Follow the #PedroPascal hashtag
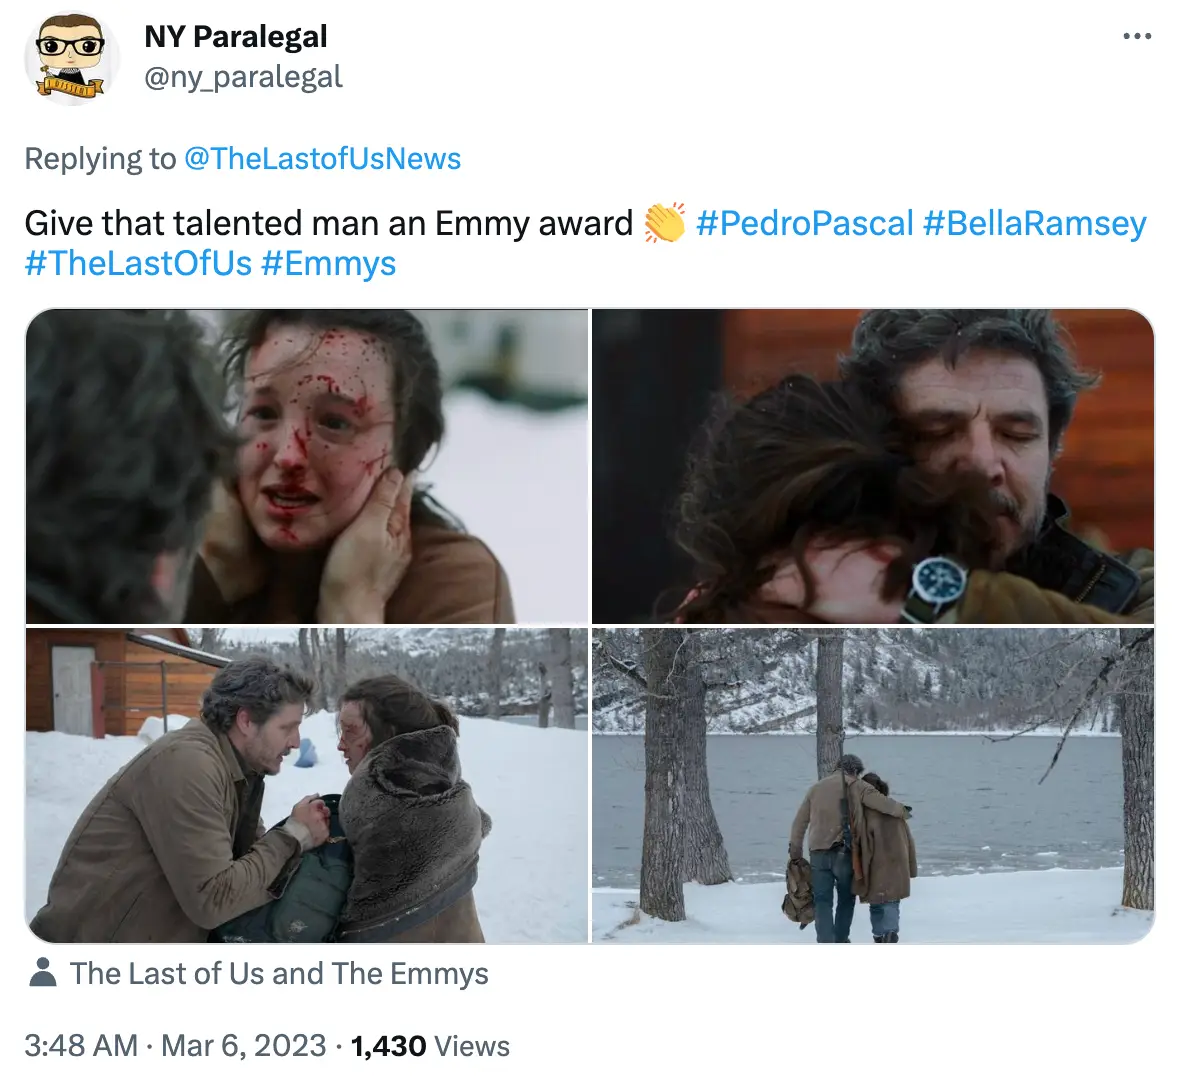The image size is (1180, 1076). click(x=804, y=223)
